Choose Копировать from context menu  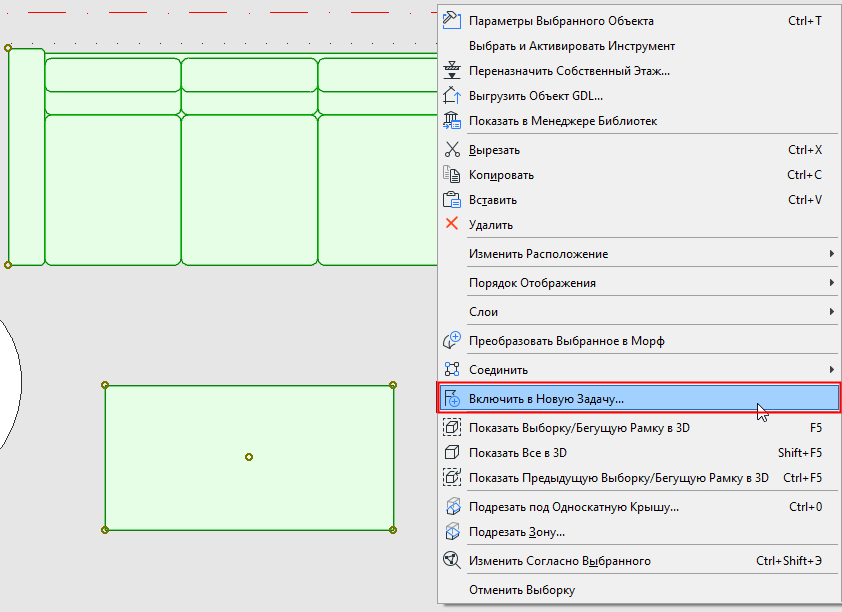coord(639,175)
